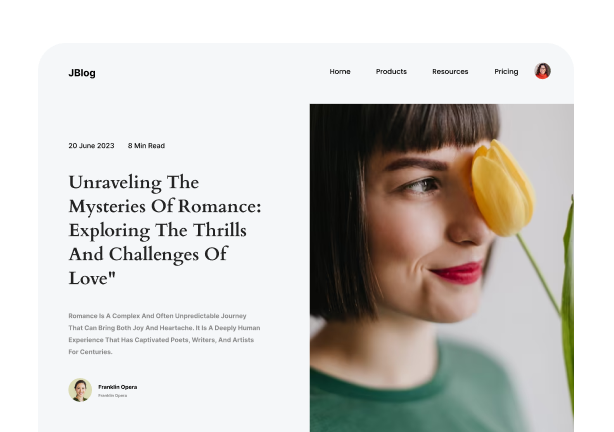Screen dimensions: 614x432
Task: Open the Unraveling The Mysteries article headline
Action: coord(165,230)
